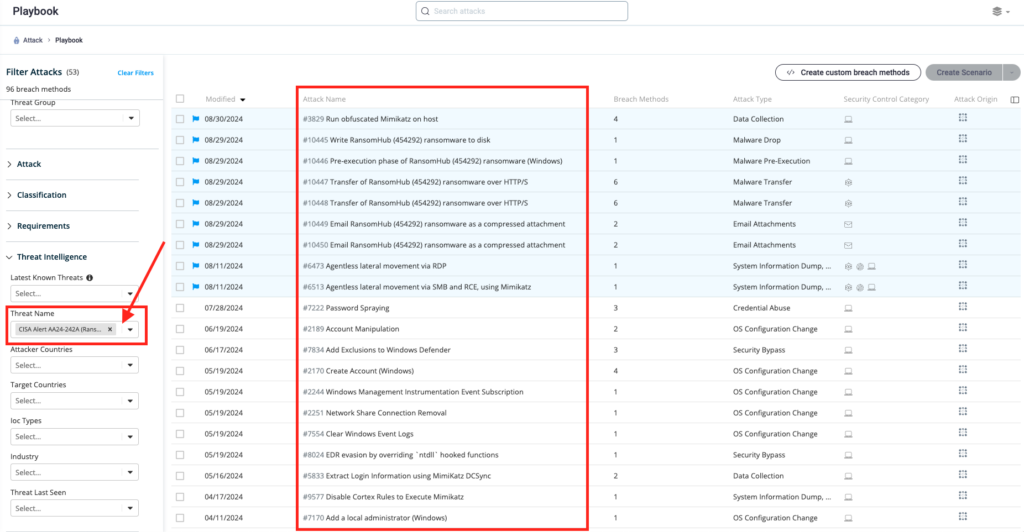Click Create custom breach methods button
The width and height of the screenshot is (1024, 532).
[x=847, y=72]
